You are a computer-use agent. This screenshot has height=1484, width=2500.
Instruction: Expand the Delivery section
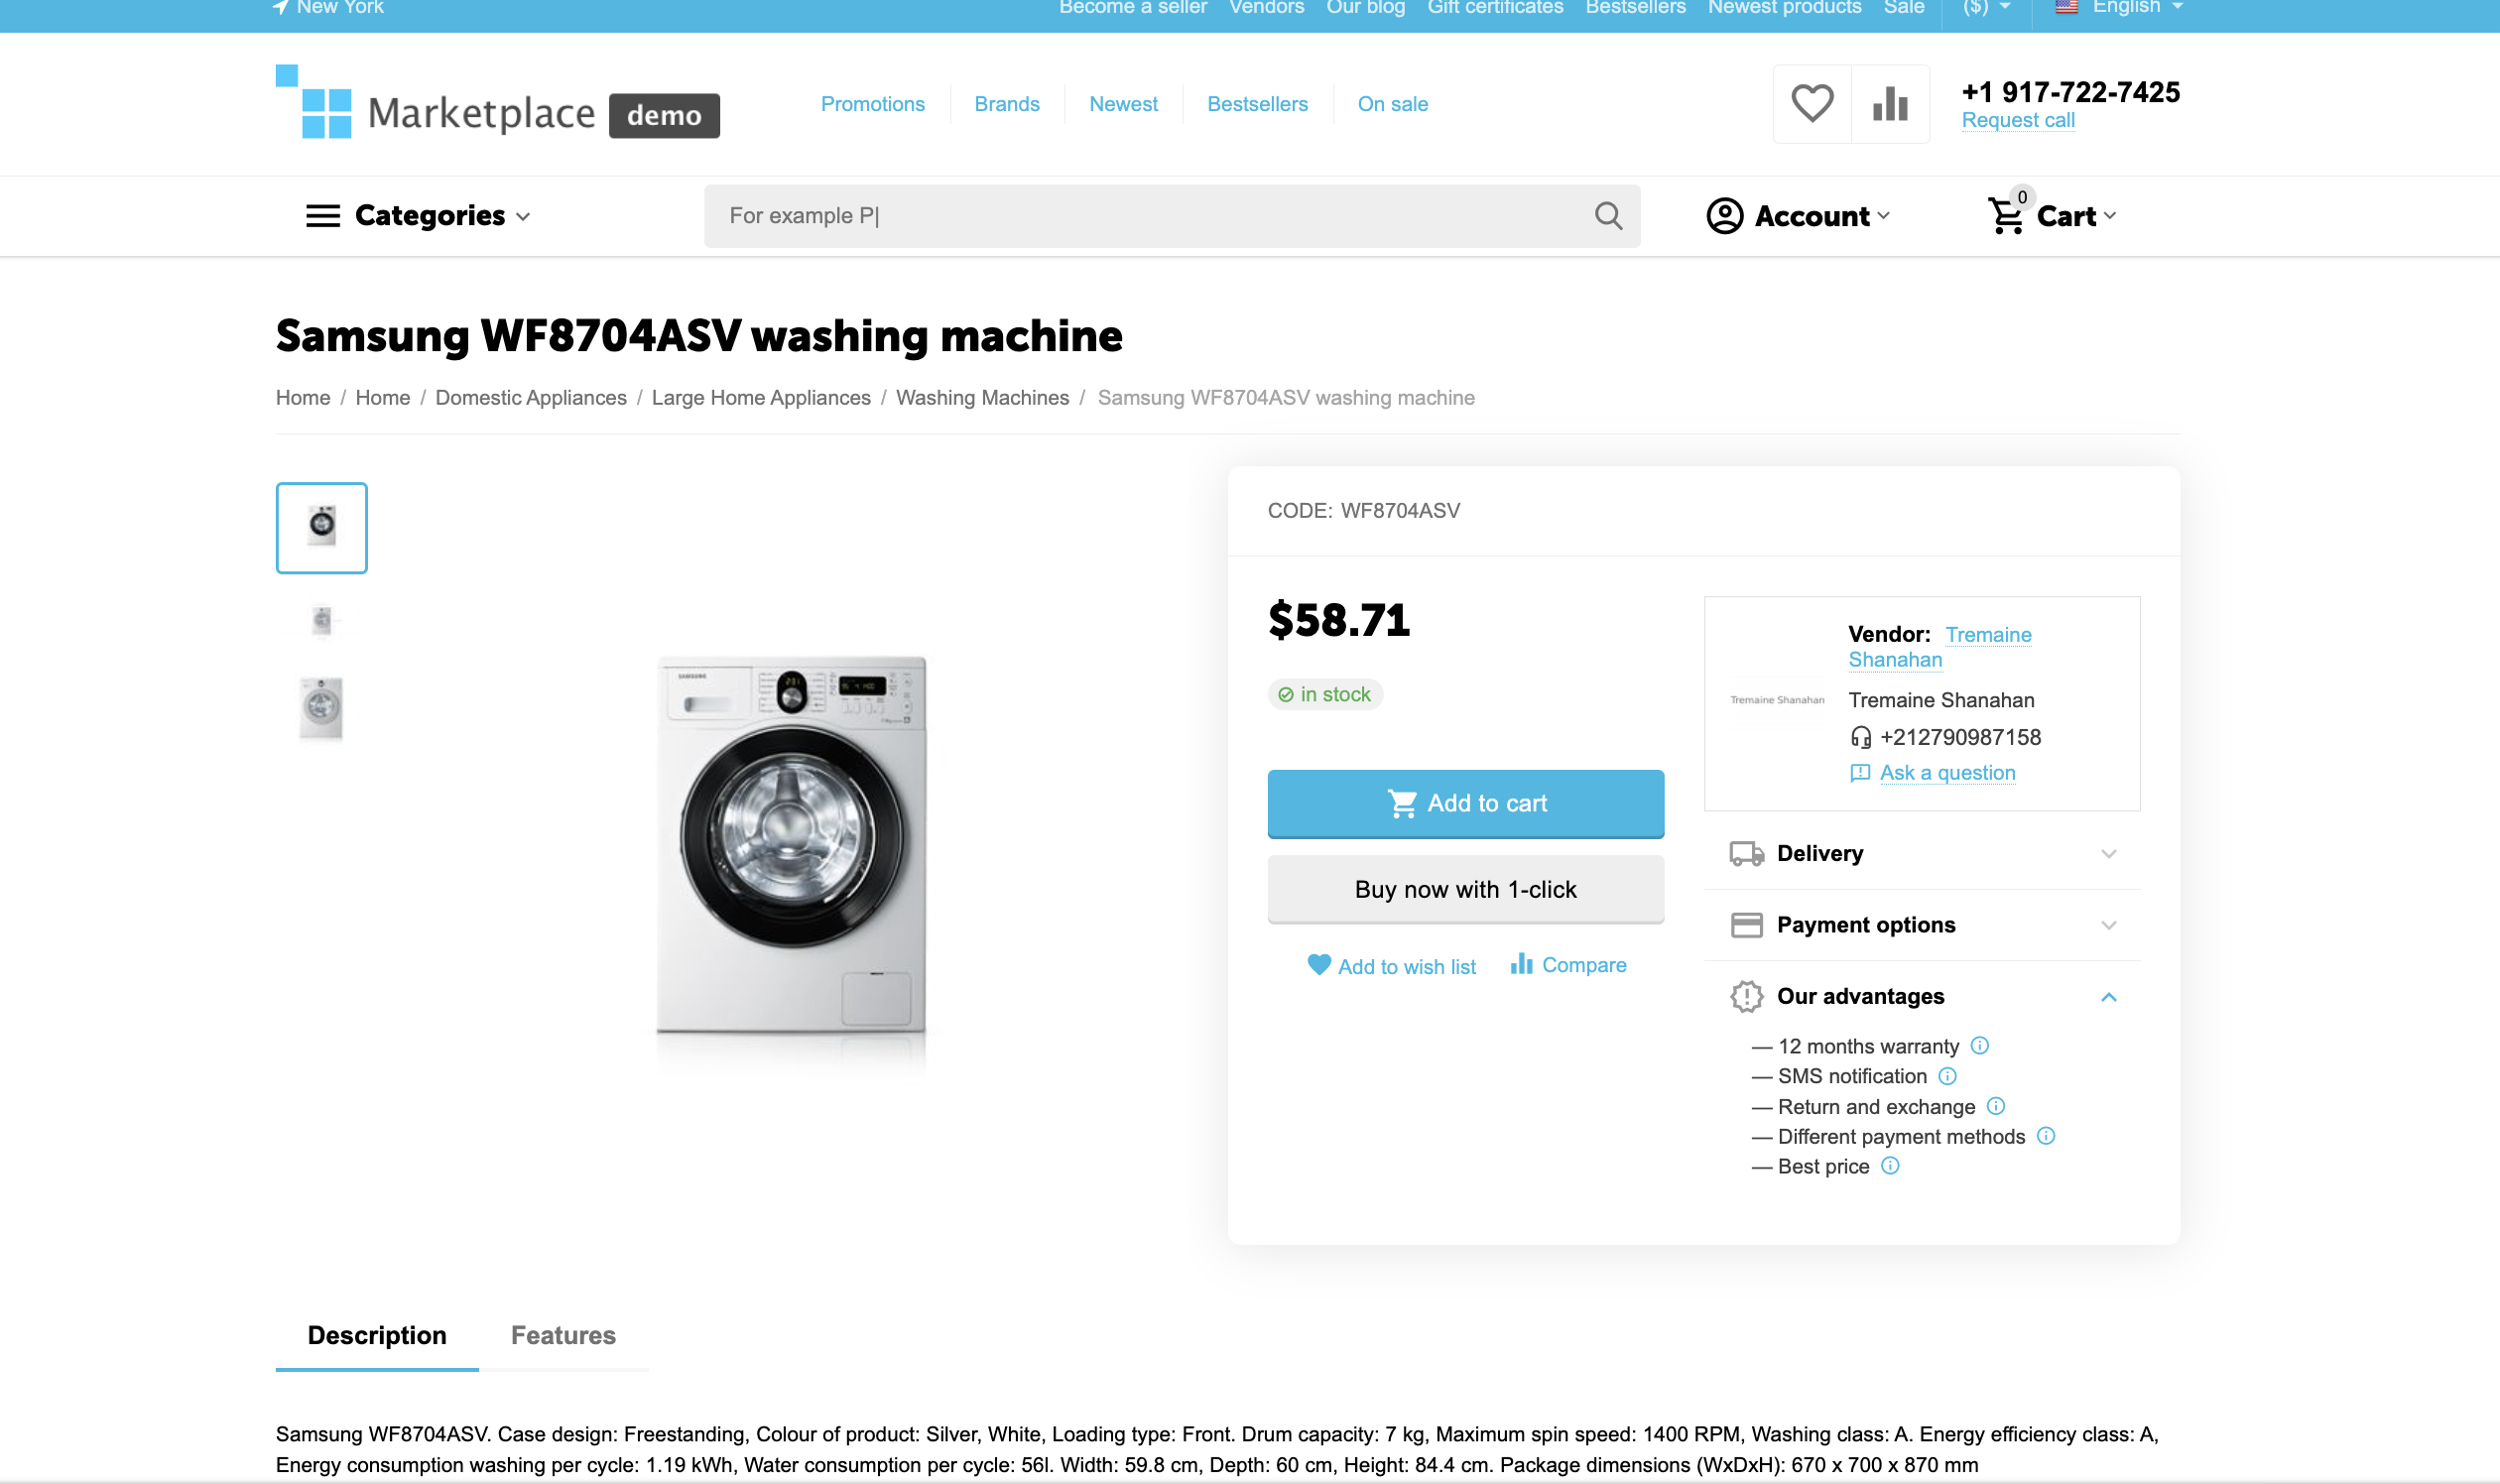1921,853
